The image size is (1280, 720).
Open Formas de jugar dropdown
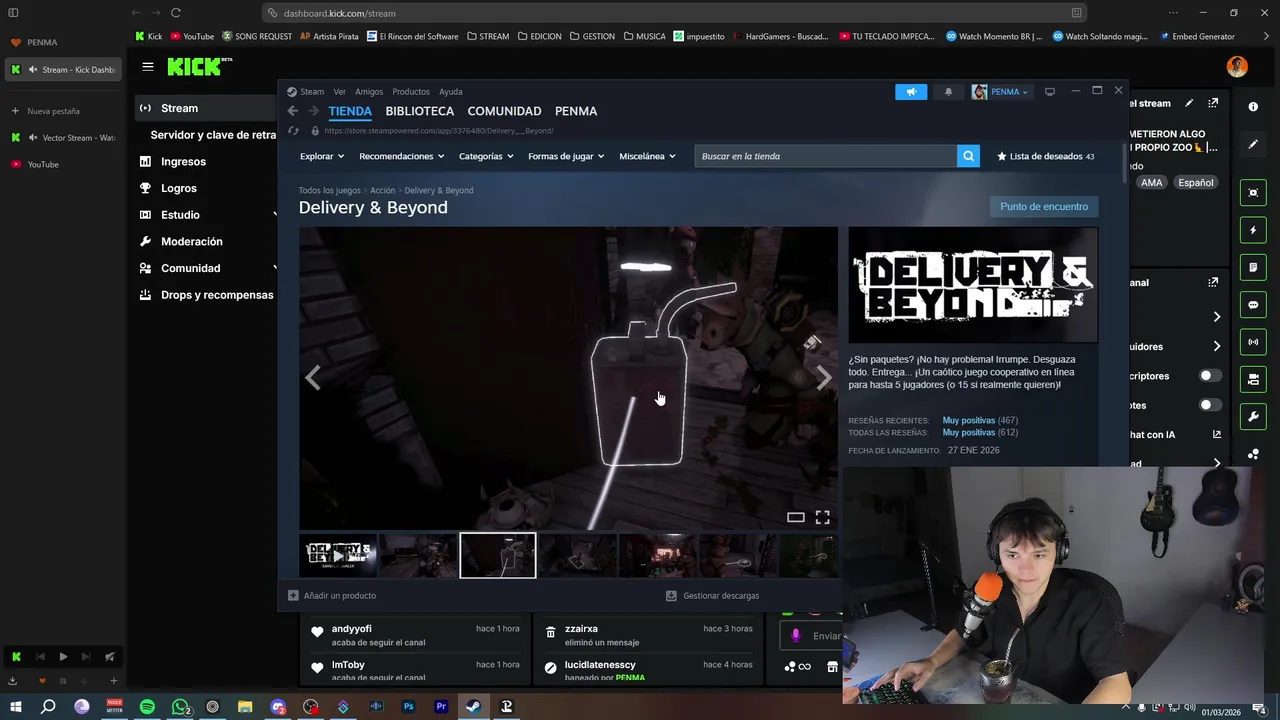(x=566, y=156)
